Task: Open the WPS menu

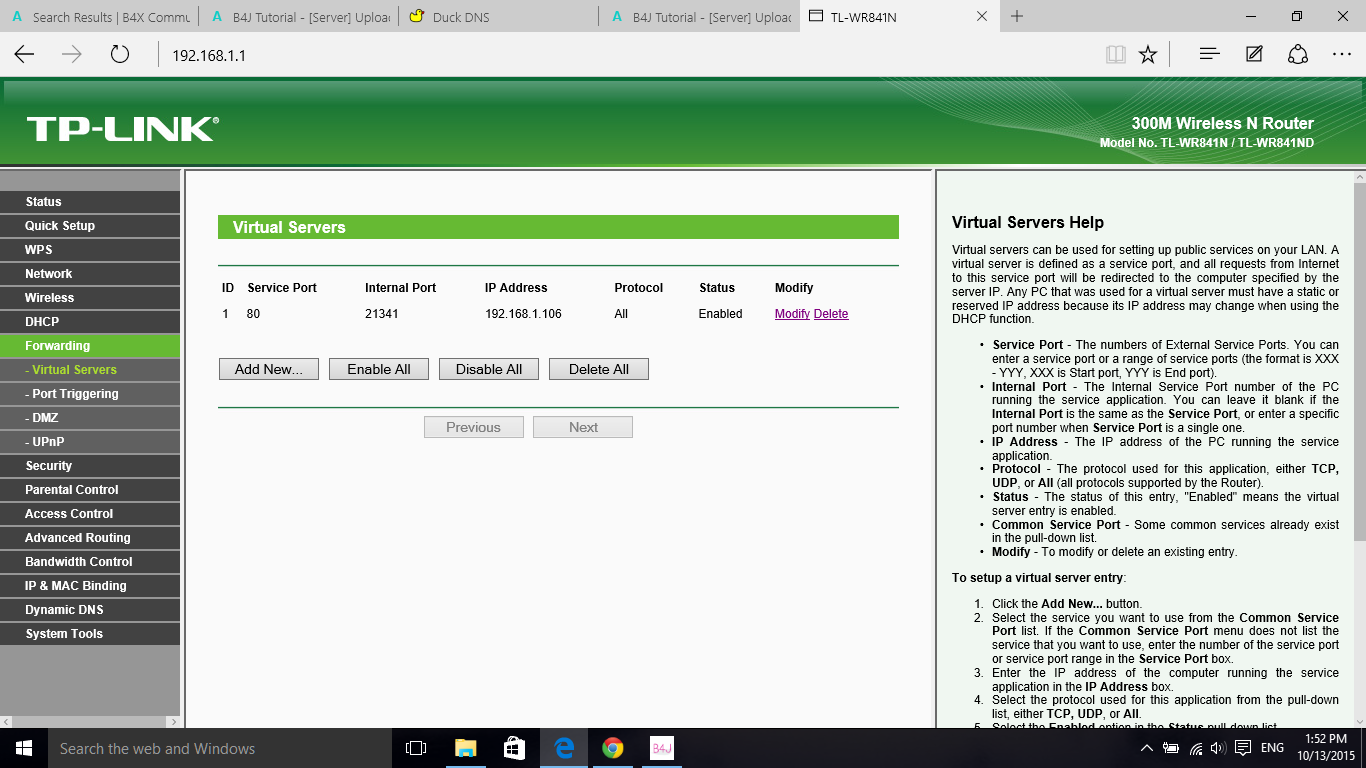Action: 90,250
